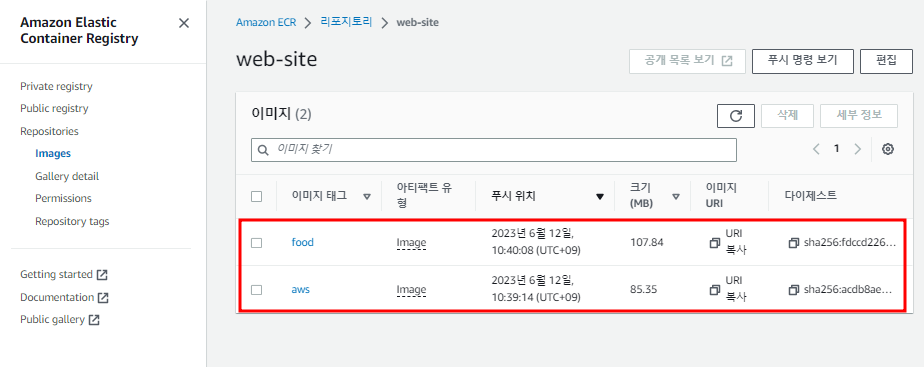Click page number 1 in pagination
This screenshot has width=924, height=367.
836,149
